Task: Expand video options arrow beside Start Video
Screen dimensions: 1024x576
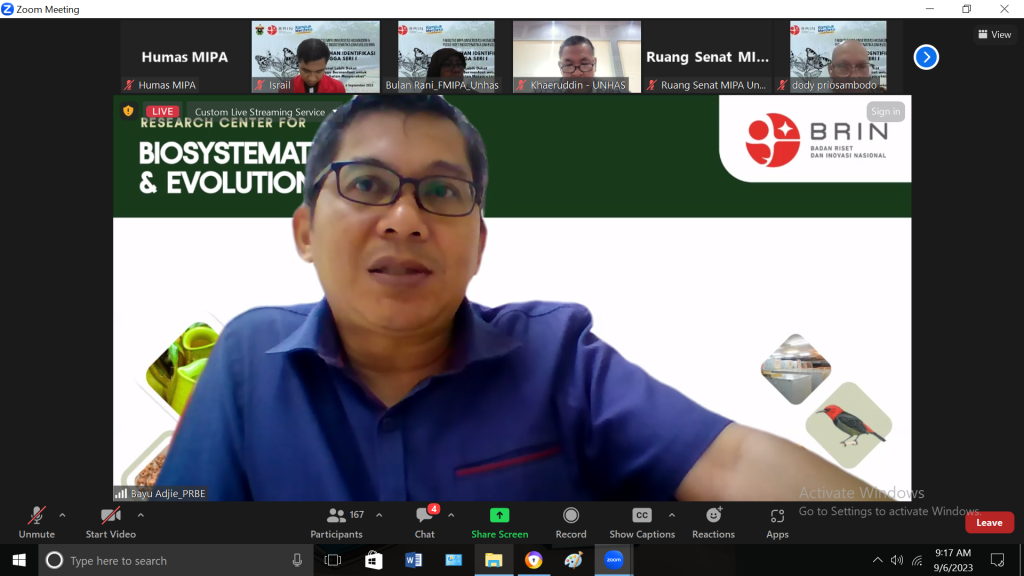Action: pyautogui.click(x=140, y=516)
